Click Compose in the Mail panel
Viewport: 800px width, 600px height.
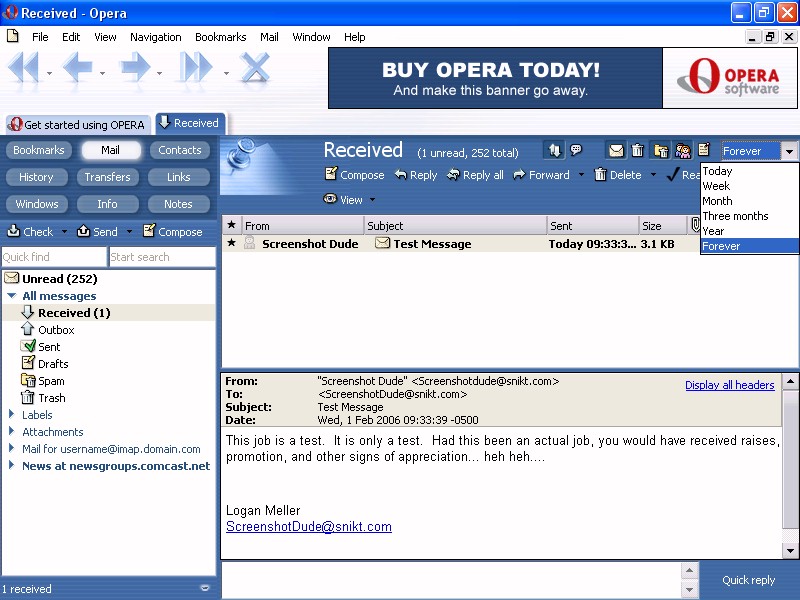coord(172,232)
